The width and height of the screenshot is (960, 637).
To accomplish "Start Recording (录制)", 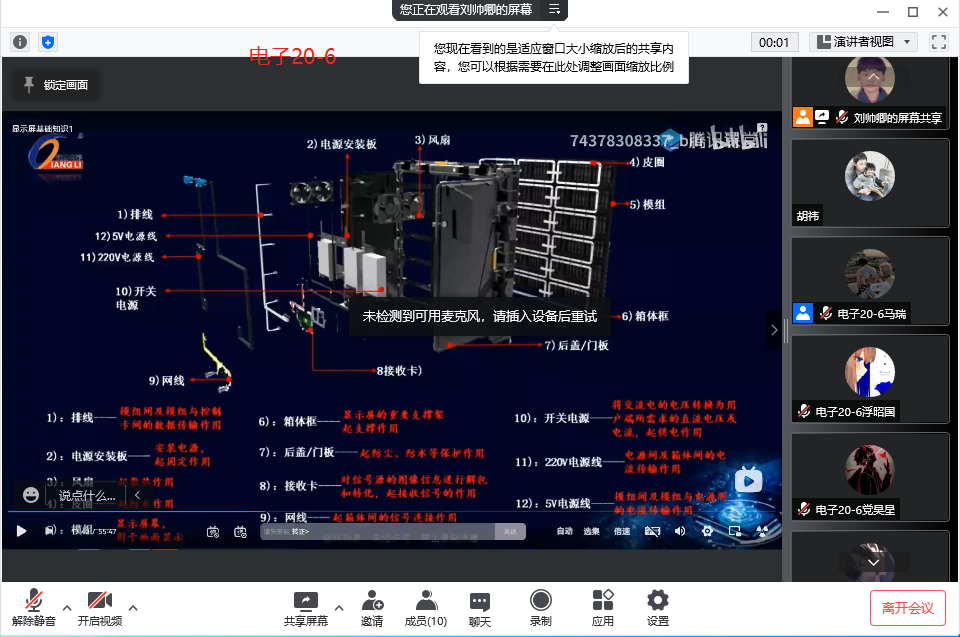I will 540,608.
